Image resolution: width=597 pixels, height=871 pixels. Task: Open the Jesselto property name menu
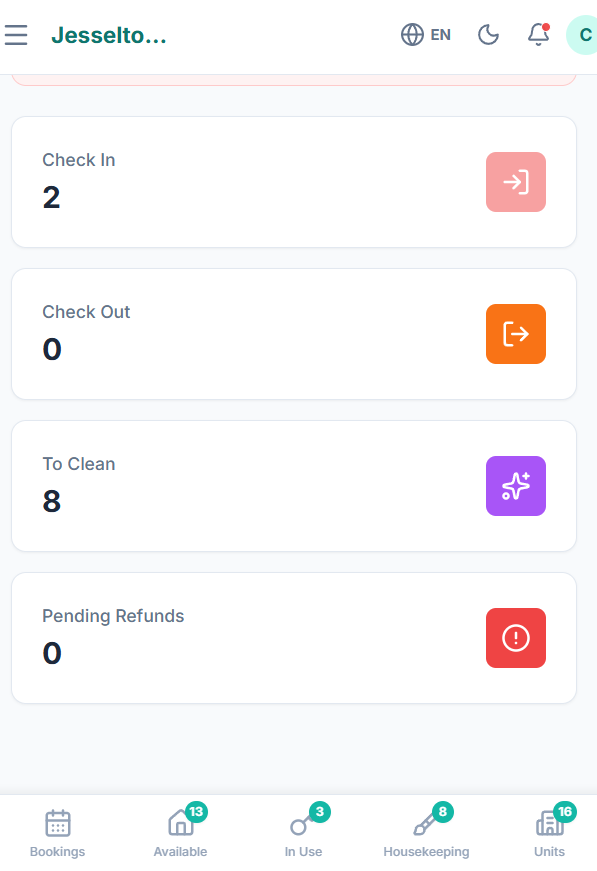click(x=109, y=34)
